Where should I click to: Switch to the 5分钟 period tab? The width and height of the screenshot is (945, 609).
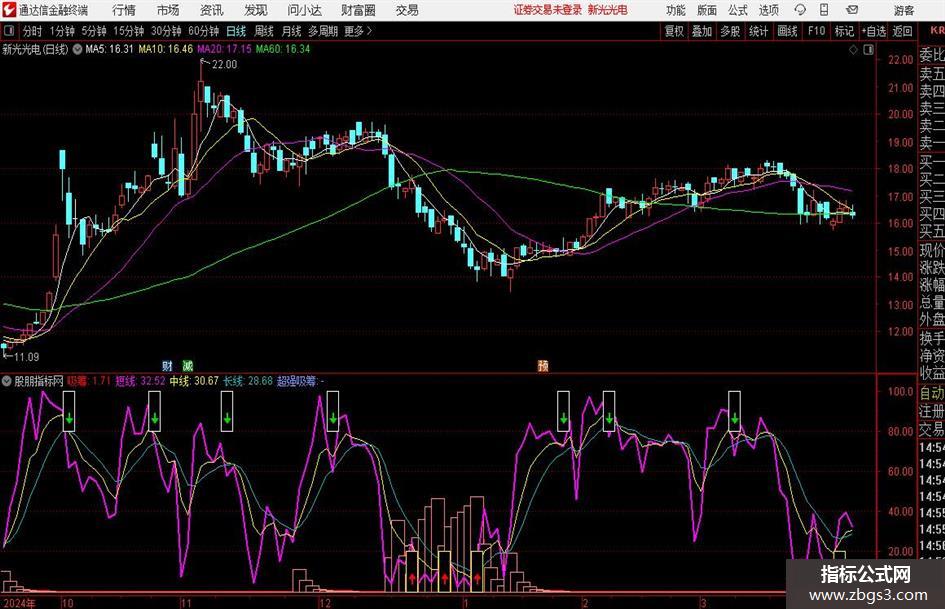[x=93, y=31]
